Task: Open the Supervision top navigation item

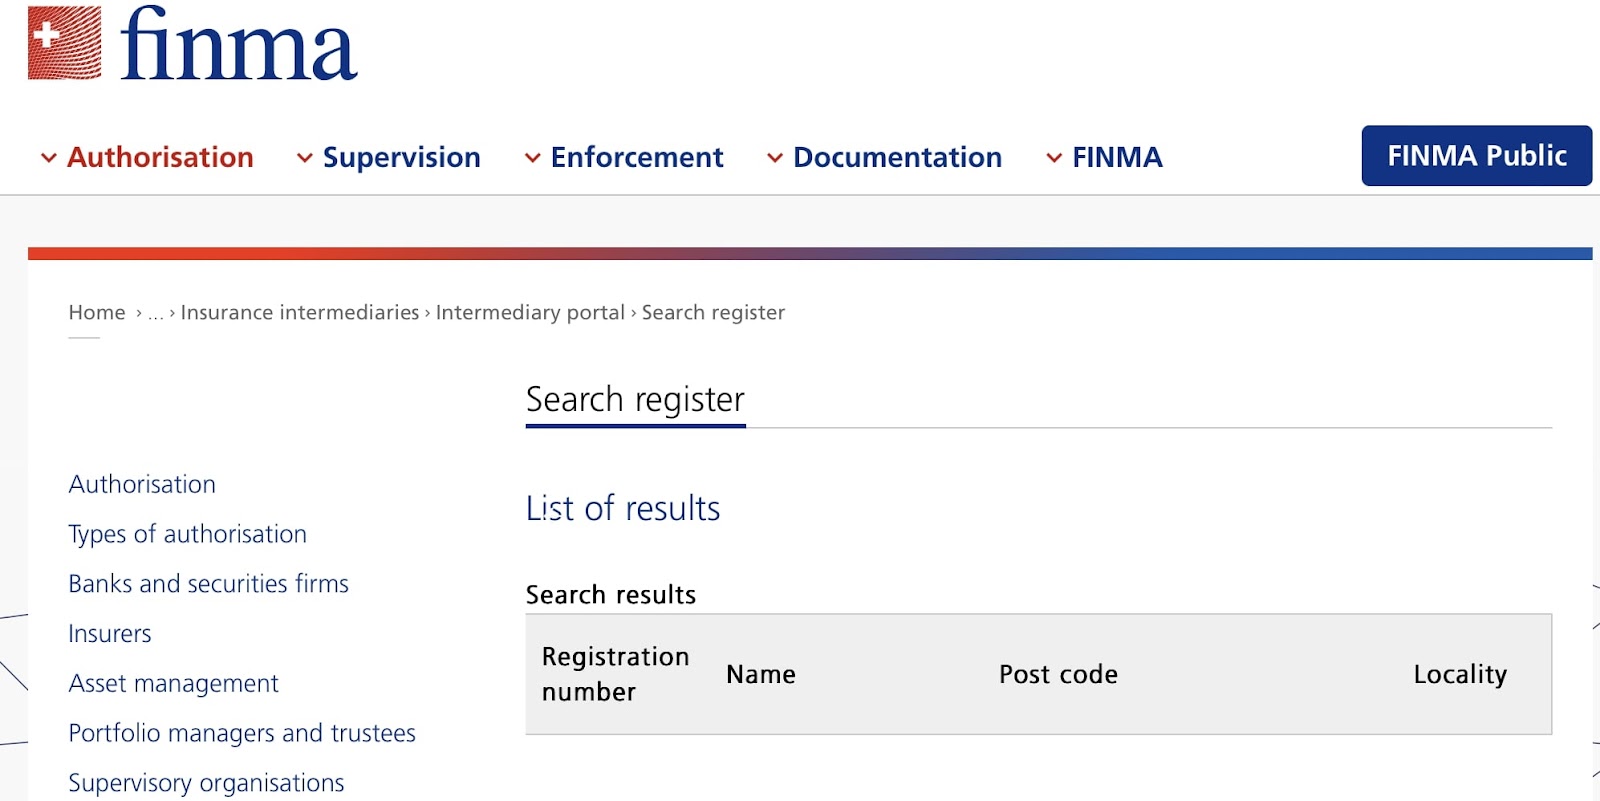Action: coord(401,157)
